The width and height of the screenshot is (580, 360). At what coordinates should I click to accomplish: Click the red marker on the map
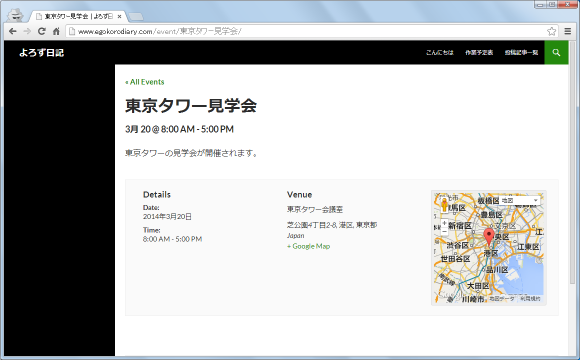pyautogui.click(x=489, y=236)
